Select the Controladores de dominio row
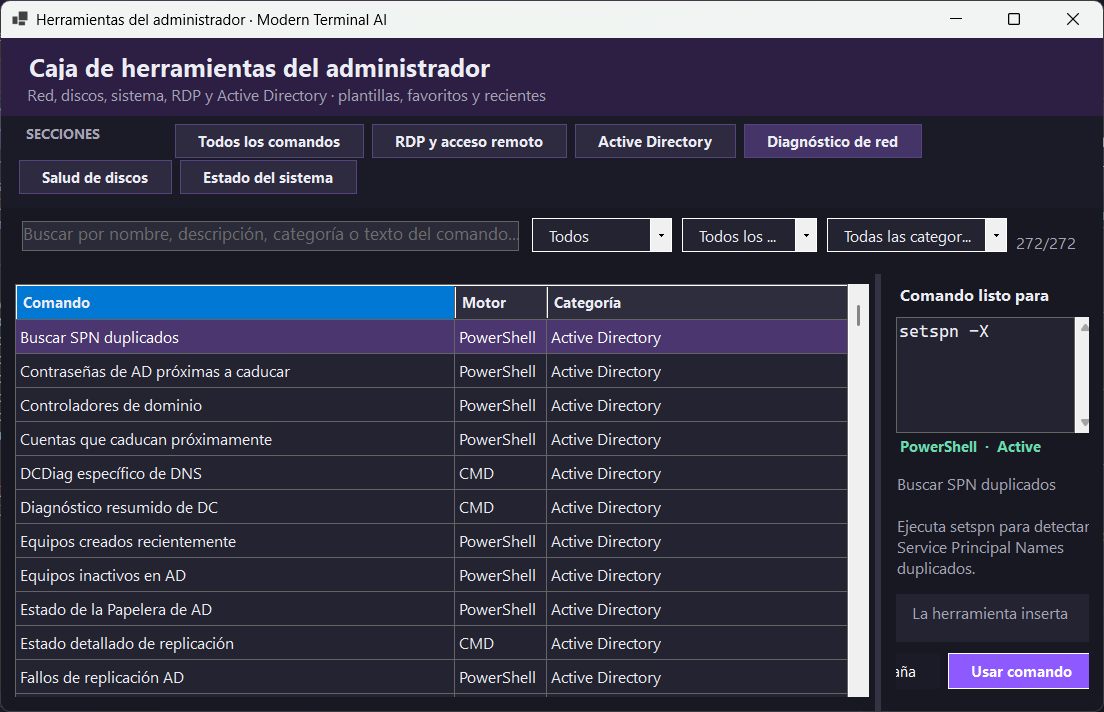This screenshot has width=1104, height=712. click(x=432, y=406)
